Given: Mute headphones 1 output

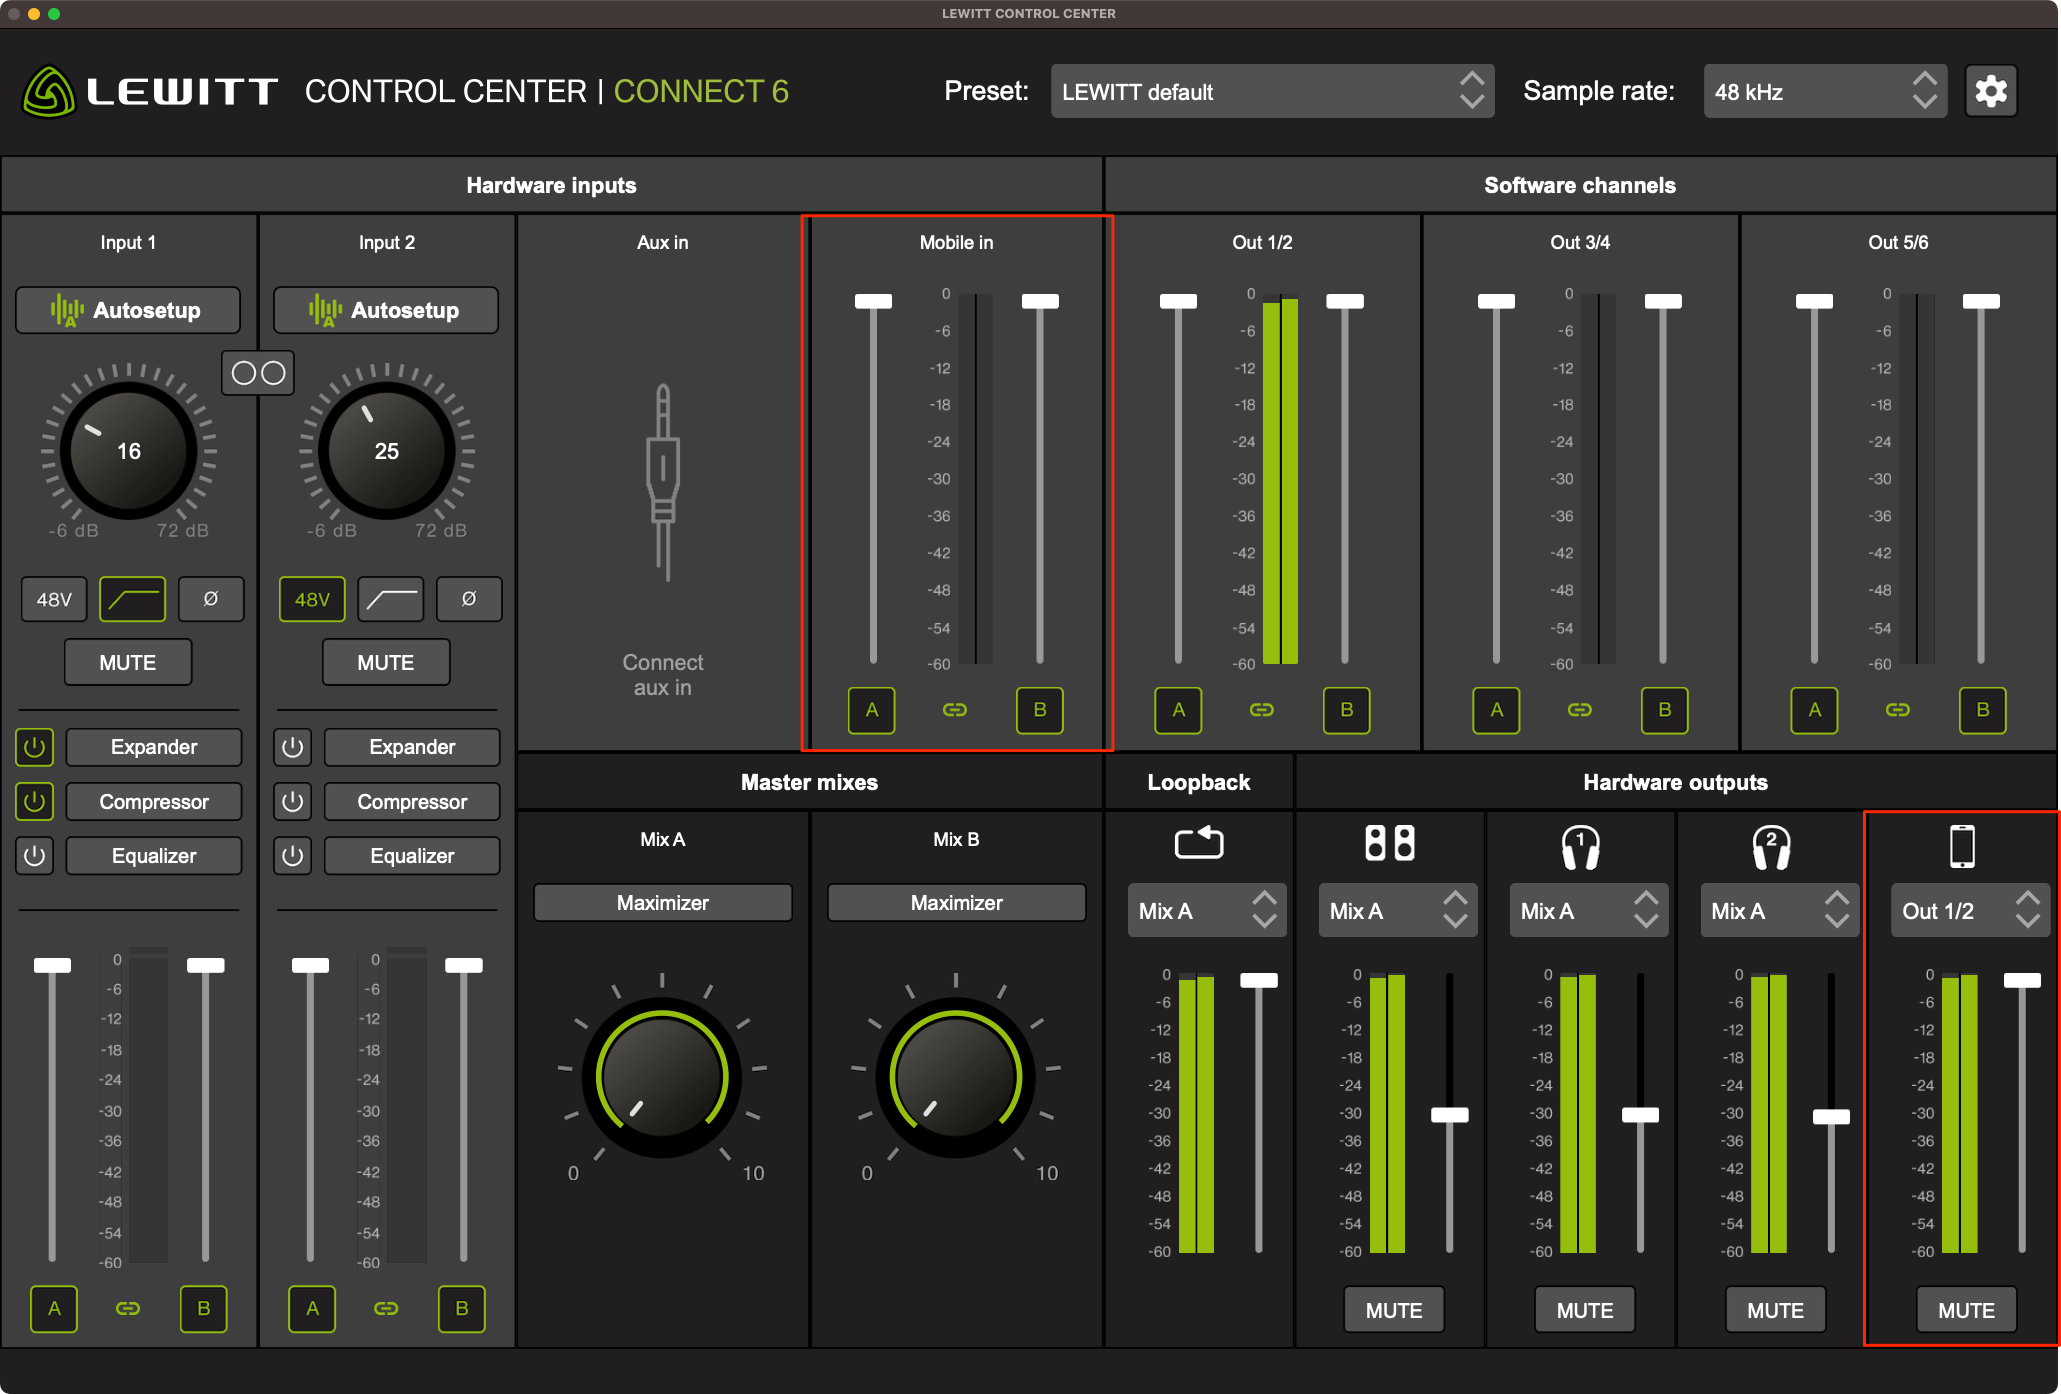Looking at the screenshot, I should (1585, 1309).
